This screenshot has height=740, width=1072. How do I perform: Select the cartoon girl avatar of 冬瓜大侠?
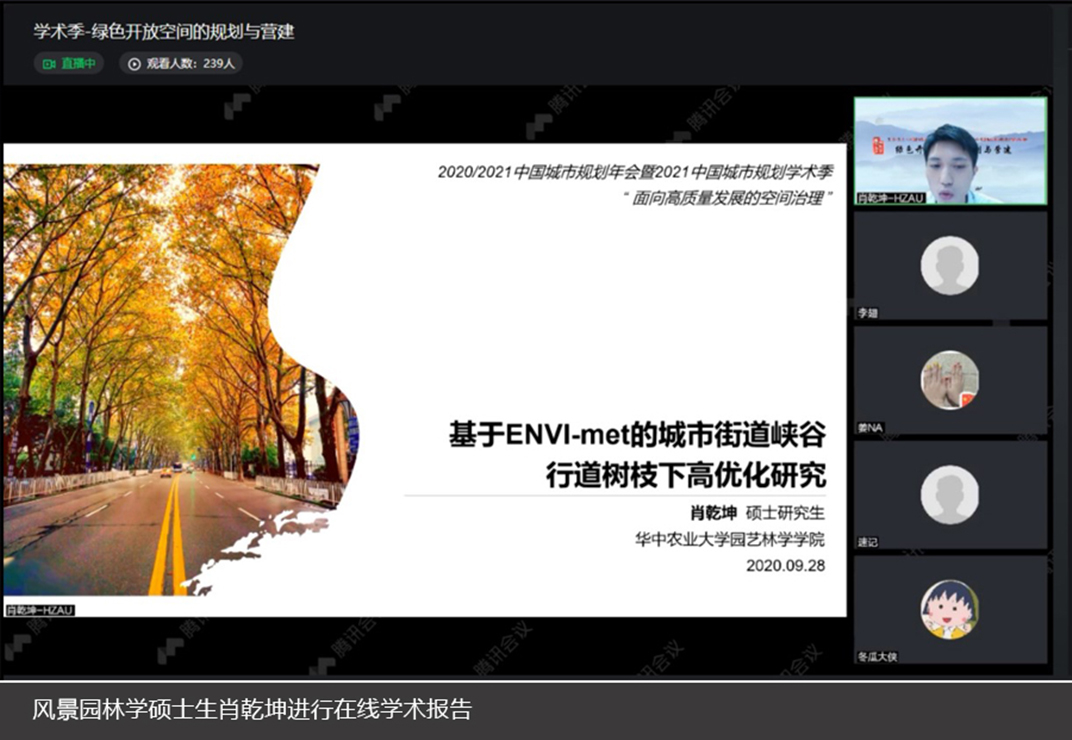[x=949, y=609]
